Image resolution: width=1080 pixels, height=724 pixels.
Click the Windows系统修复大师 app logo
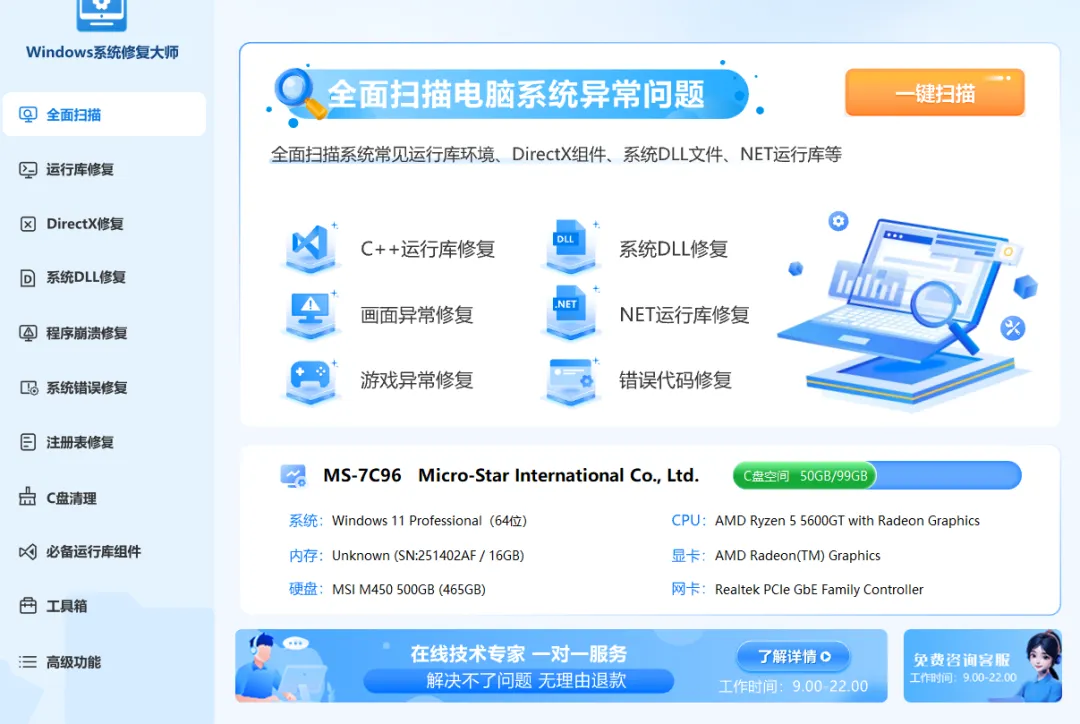click(102, 14)
